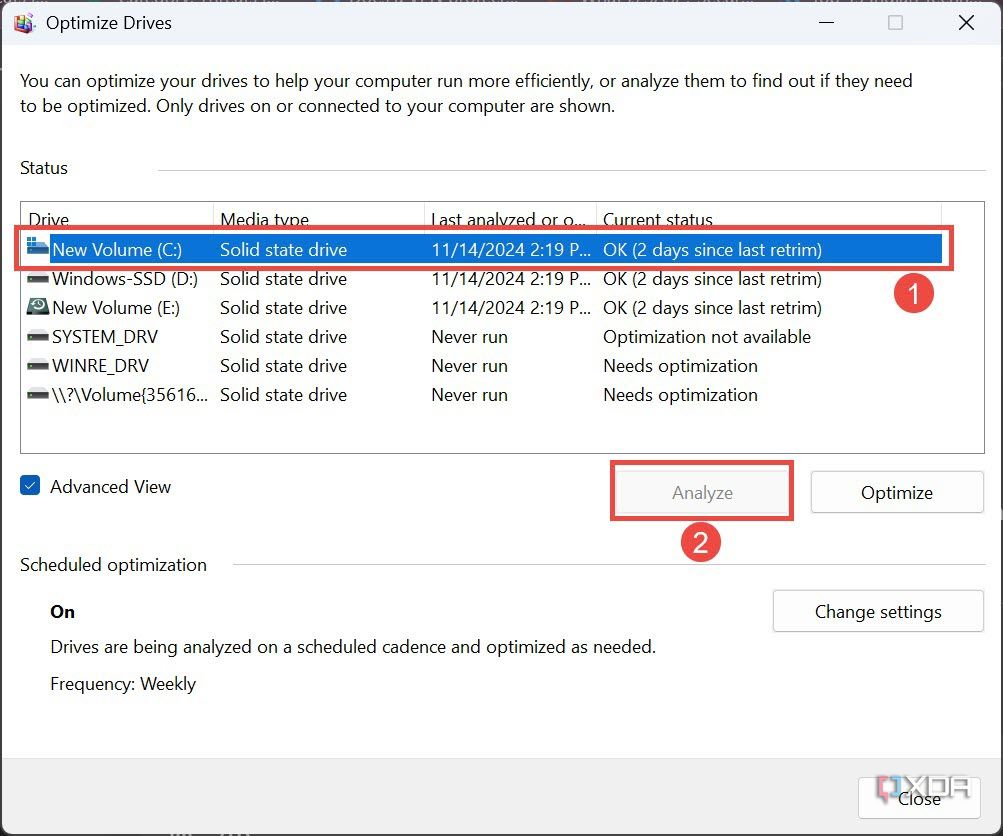This screenshot has height=836, width=1003.
Task: Click the Last analyzed or optimized column header
Action: [x=509, y=219]
